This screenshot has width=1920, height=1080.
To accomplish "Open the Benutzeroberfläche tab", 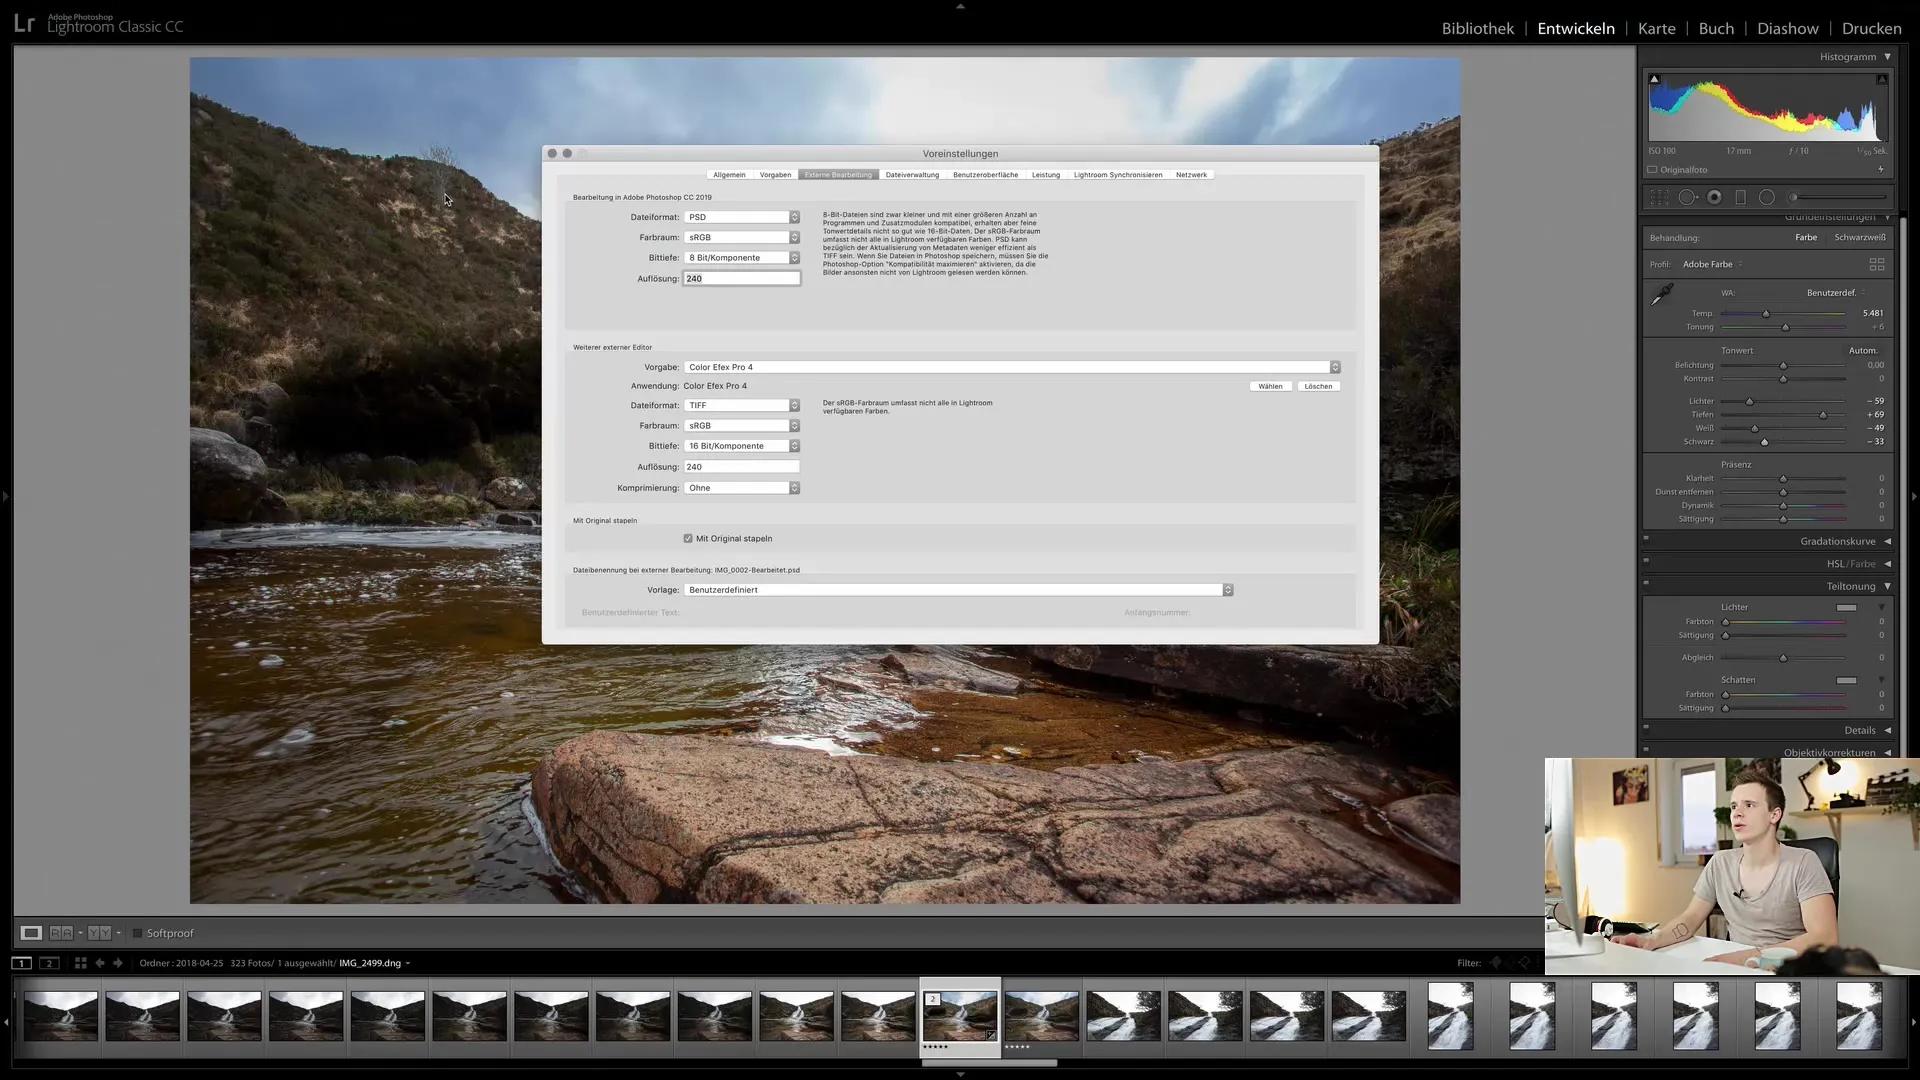I will click(x=985, y=175).
